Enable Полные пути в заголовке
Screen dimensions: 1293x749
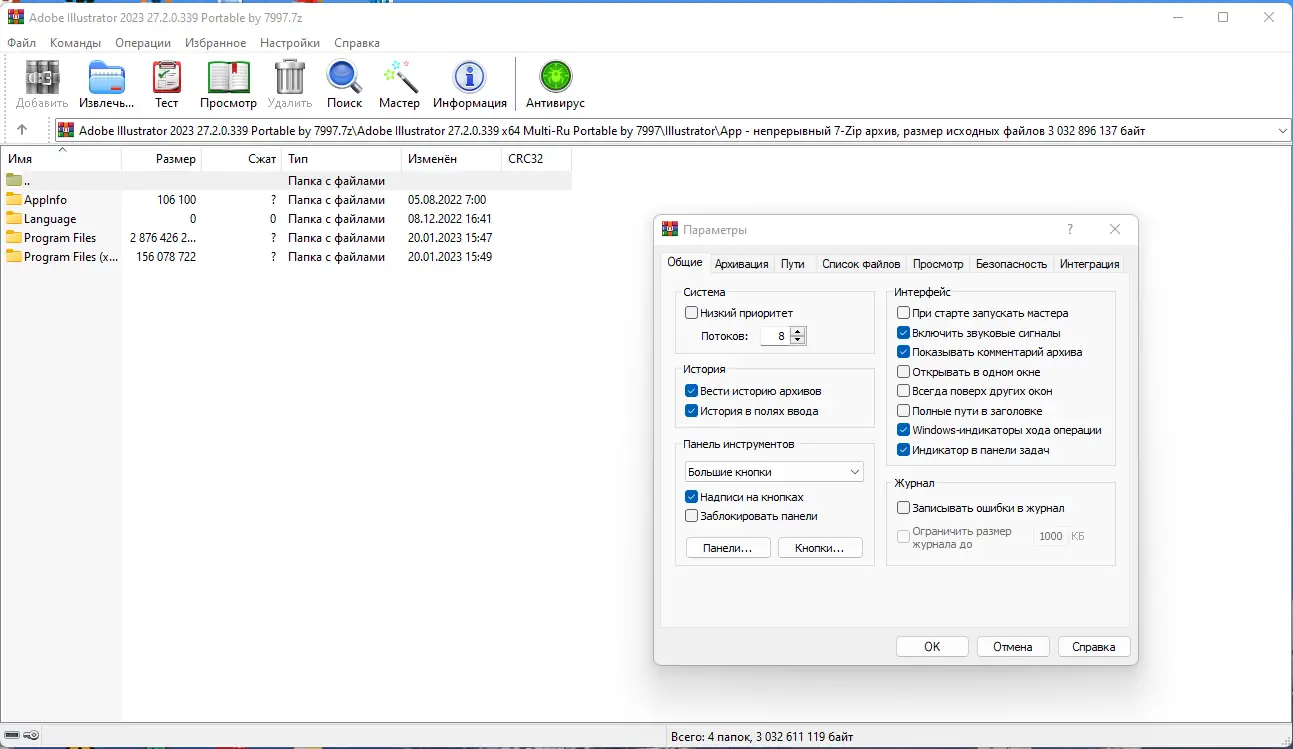coord(904,411)
